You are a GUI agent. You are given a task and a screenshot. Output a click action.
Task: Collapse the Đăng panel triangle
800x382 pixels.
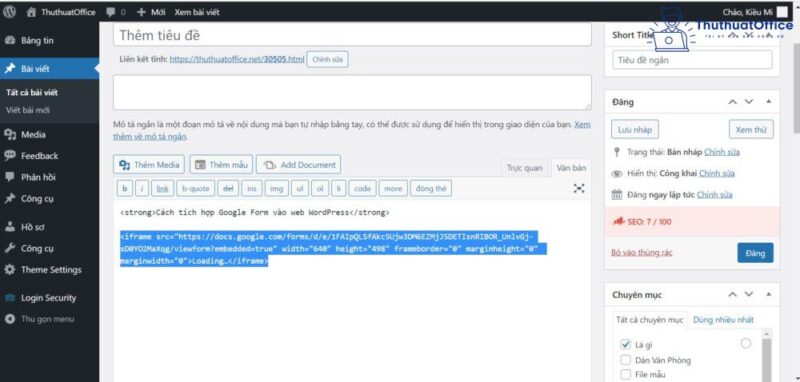pyautogui.click(x=768, y=102)
